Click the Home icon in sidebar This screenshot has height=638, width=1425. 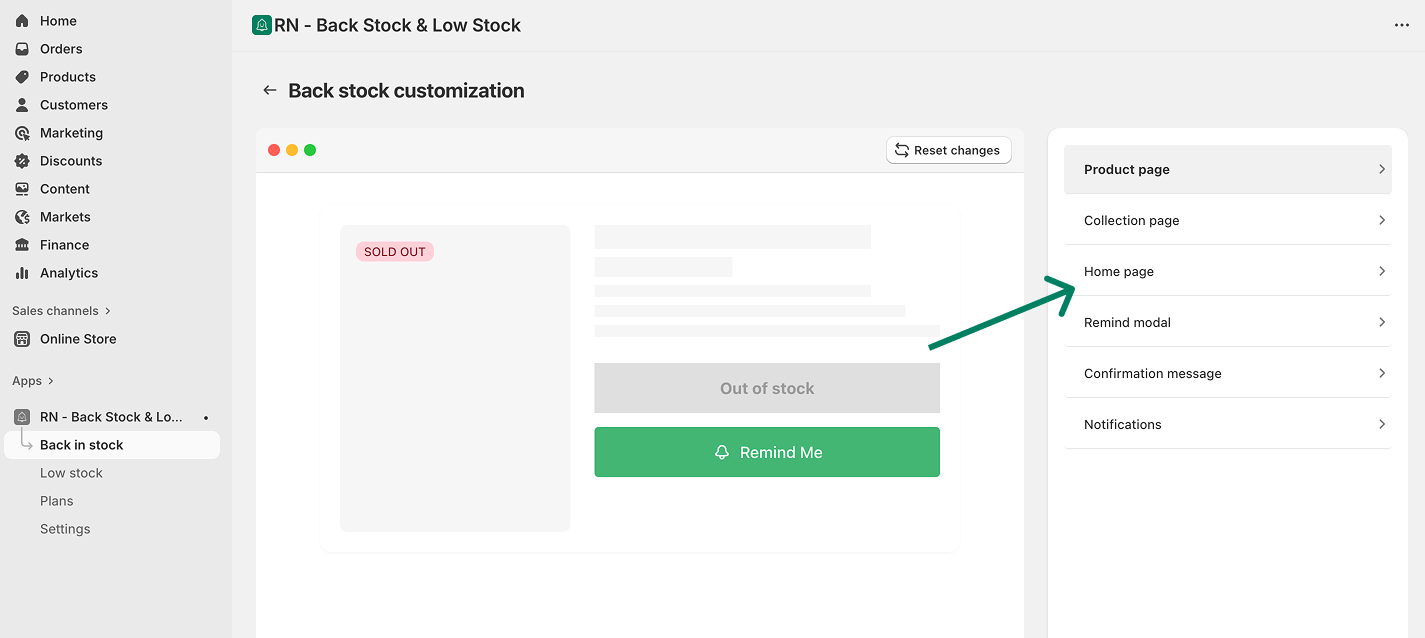click(x=22, y=21)
